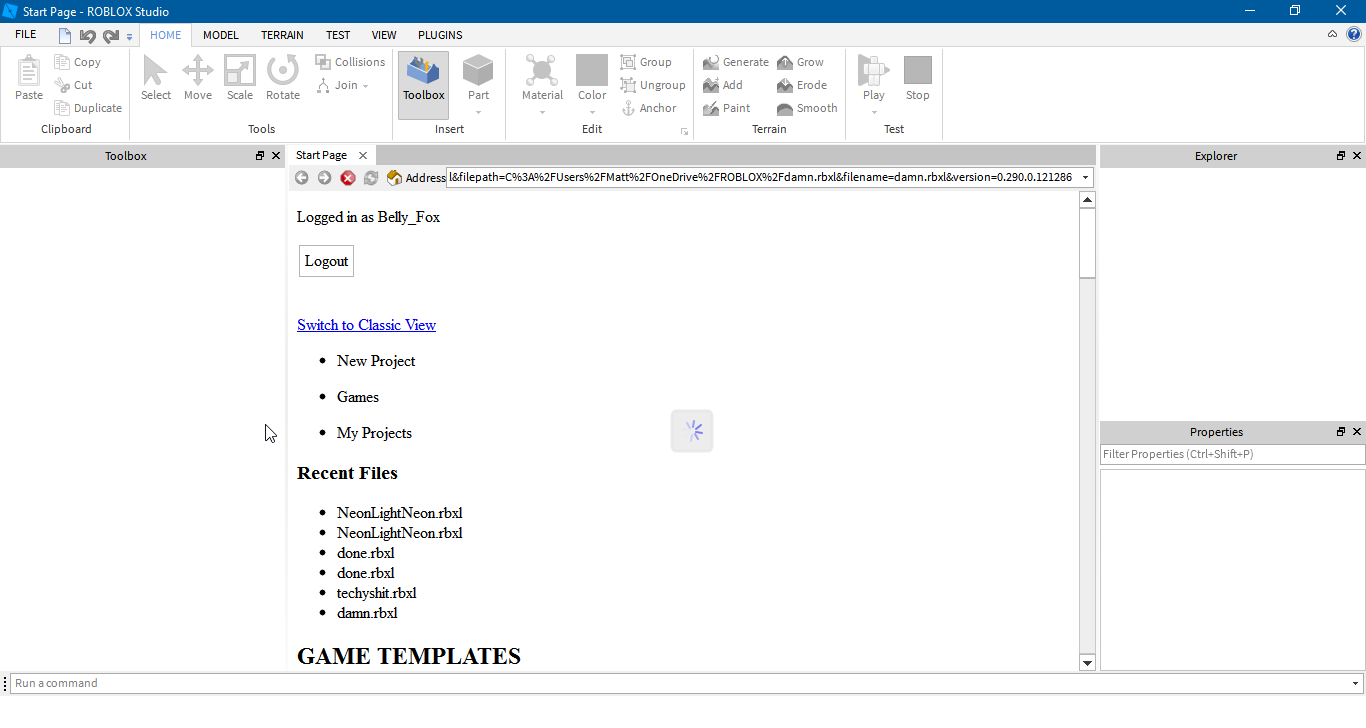Screen dimensions: 1366x728
Task: Select the terrain Paint tool
Action: (x=727, y=108)
